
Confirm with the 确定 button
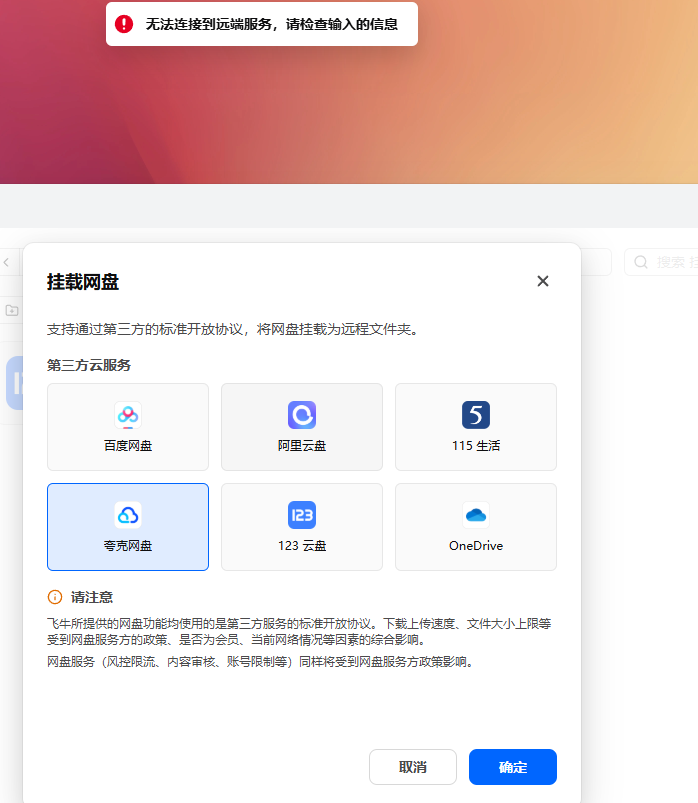[513, 767]
